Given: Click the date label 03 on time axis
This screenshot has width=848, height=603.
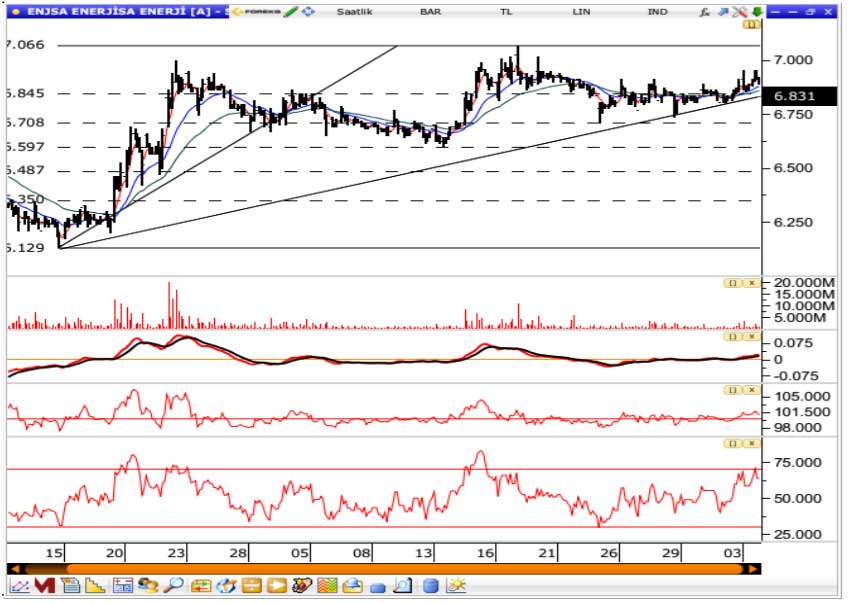Looking at the screenshot, I should click(x=733, y=553).
